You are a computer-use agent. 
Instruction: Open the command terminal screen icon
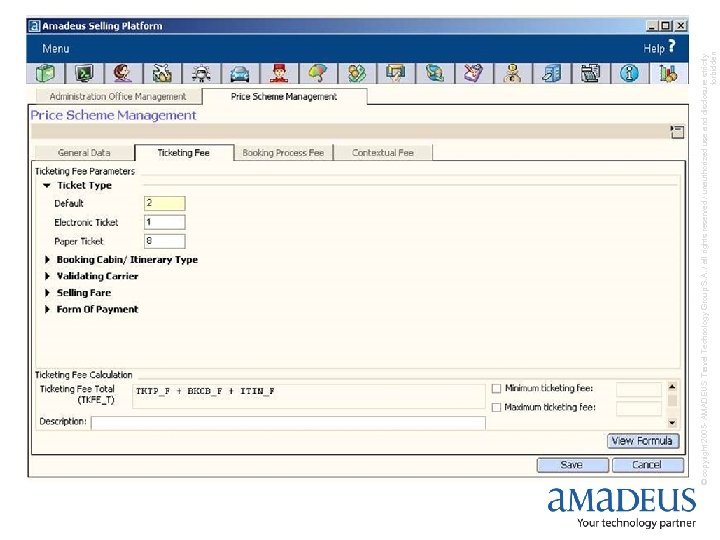[x=84, y=73]
